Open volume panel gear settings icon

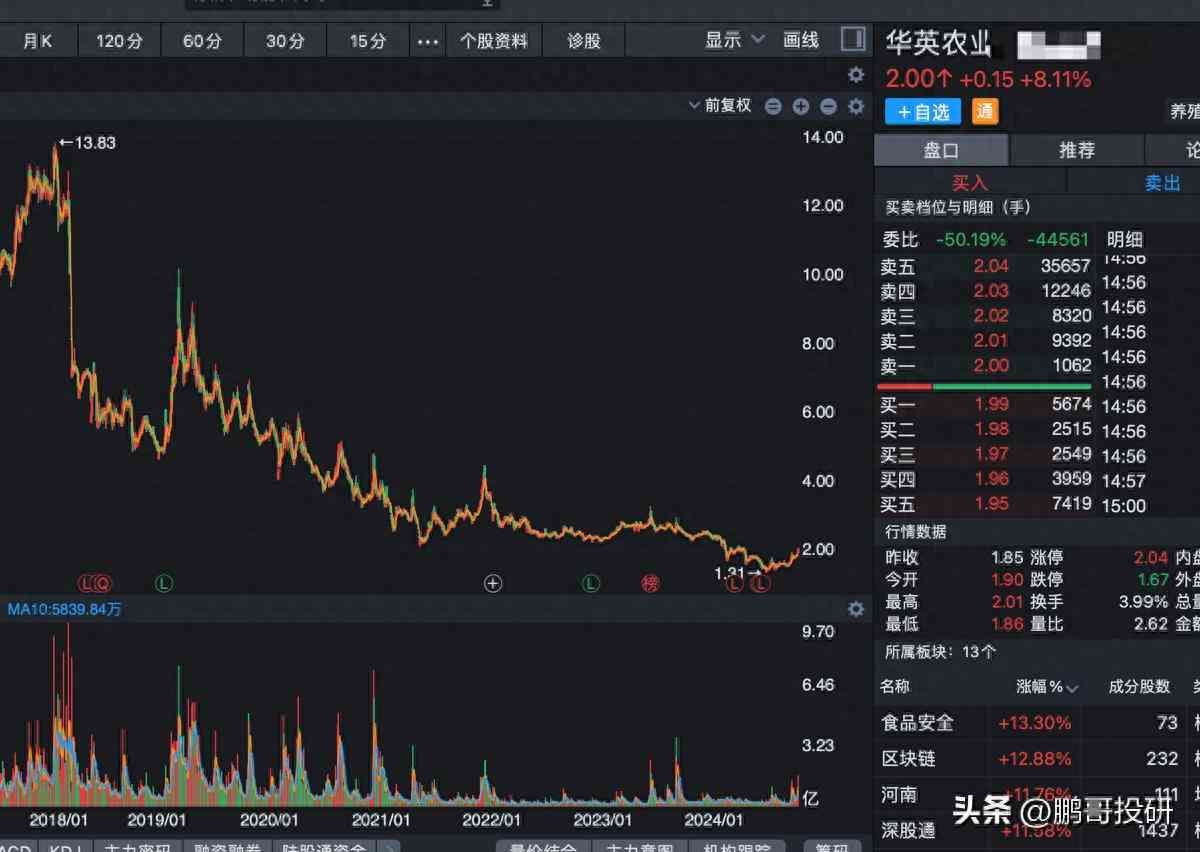[x=856, y=609]
